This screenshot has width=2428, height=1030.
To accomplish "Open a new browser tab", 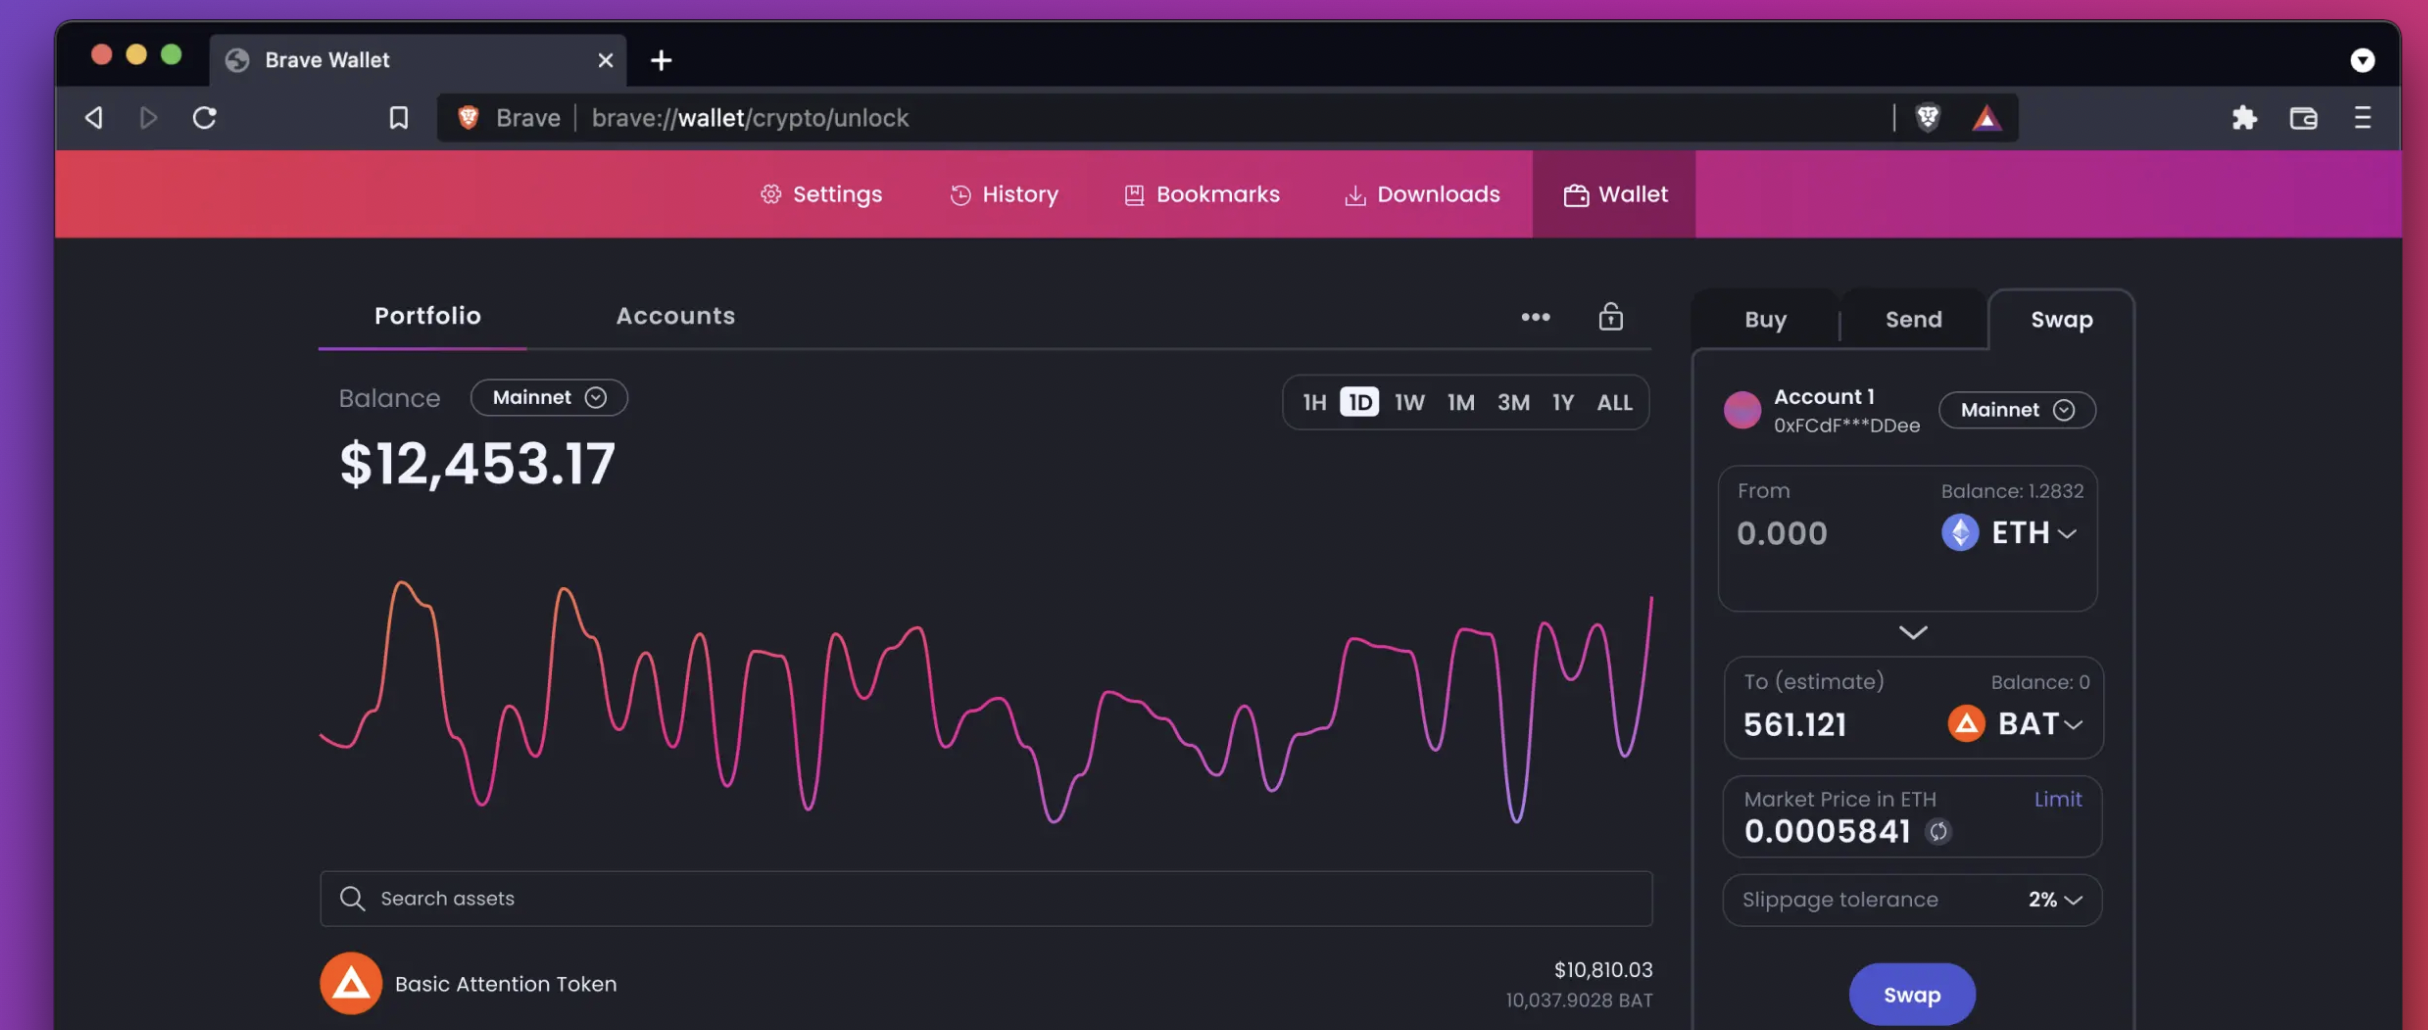I will [x=661, y=60].
